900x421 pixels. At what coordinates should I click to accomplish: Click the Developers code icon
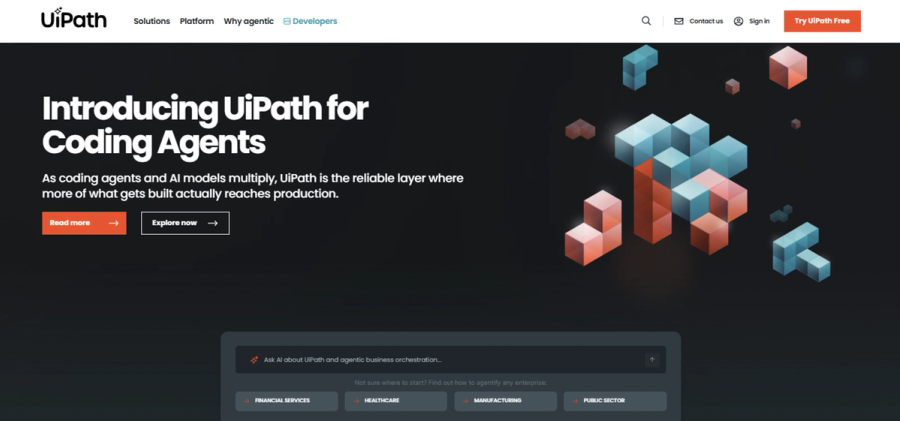(x=287, y=21)
